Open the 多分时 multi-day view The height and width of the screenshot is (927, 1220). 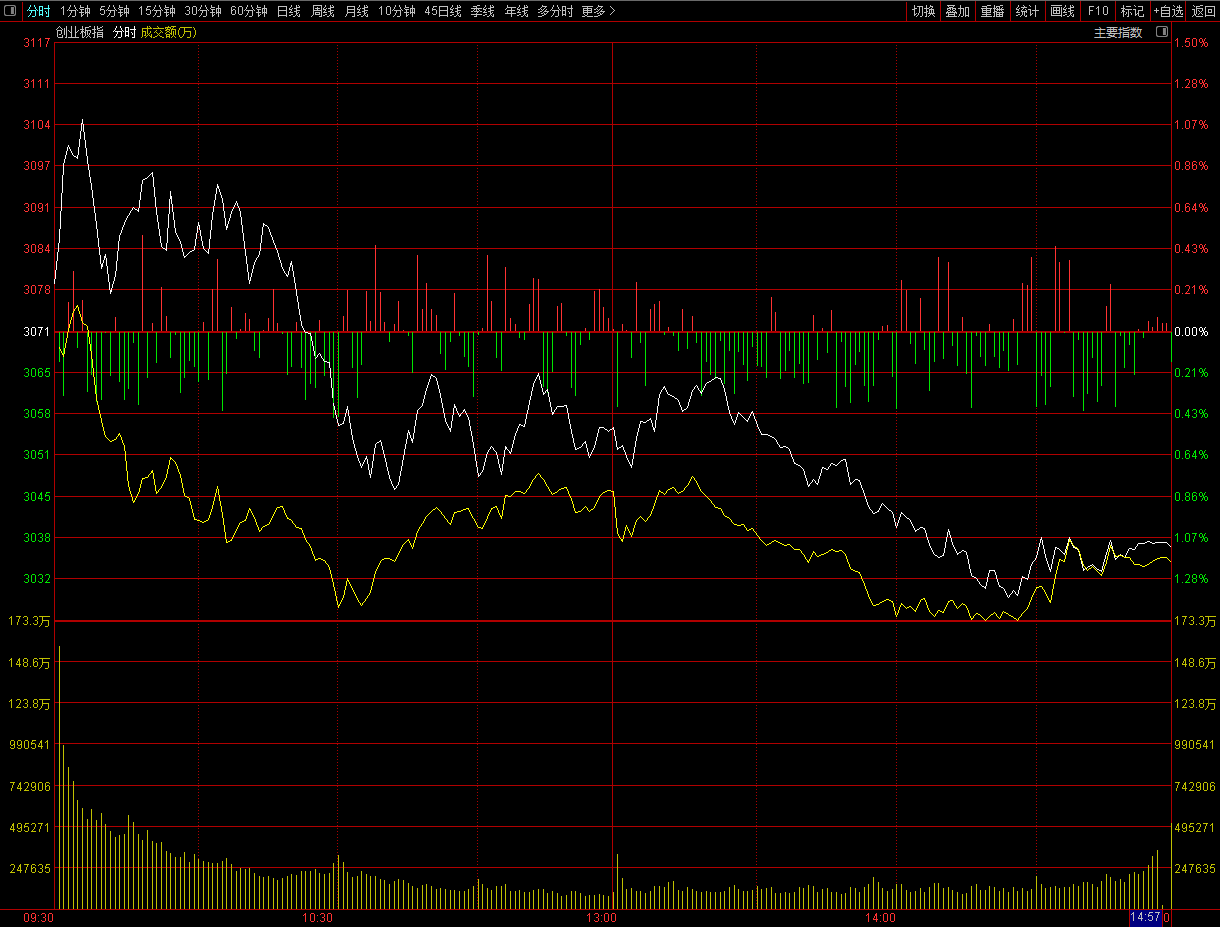pos(555,11)
